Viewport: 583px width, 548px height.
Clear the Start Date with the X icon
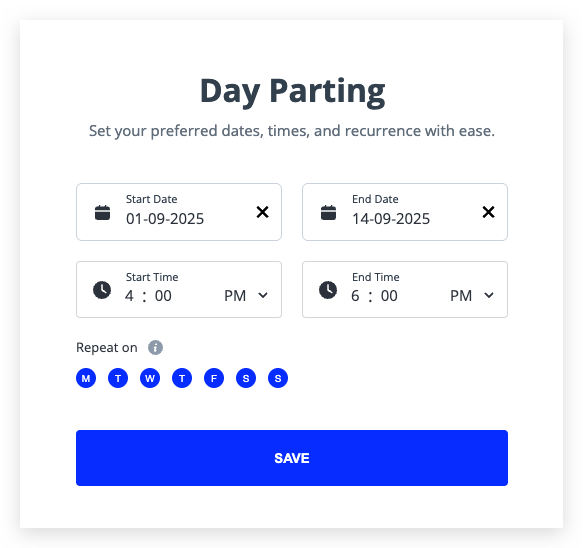pos(262,212)
